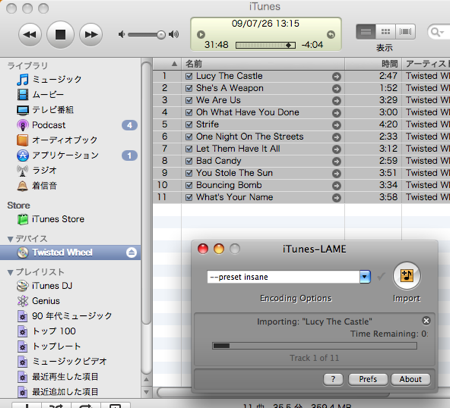Screen dimensions: 450x408
Task: Open 90 年代ミュージック smart playlist
Action: [72, 316]
